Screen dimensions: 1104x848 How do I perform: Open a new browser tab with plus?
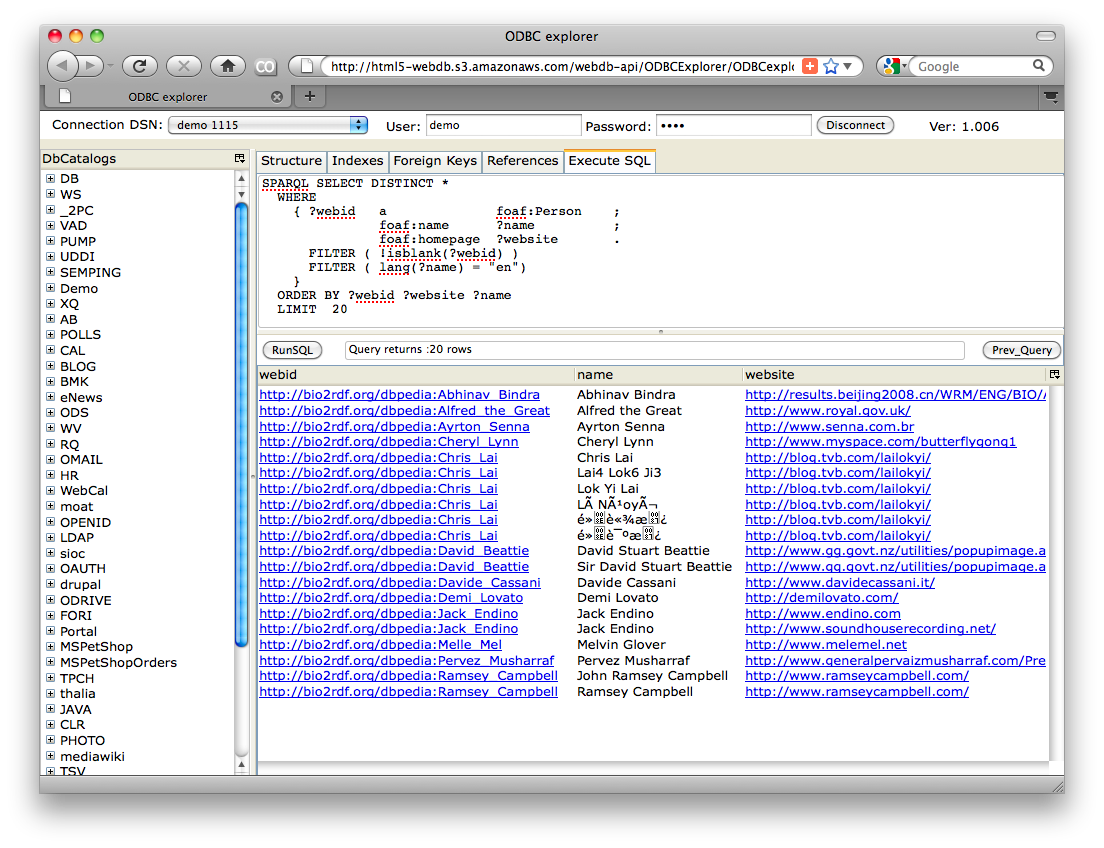[310, 96]
